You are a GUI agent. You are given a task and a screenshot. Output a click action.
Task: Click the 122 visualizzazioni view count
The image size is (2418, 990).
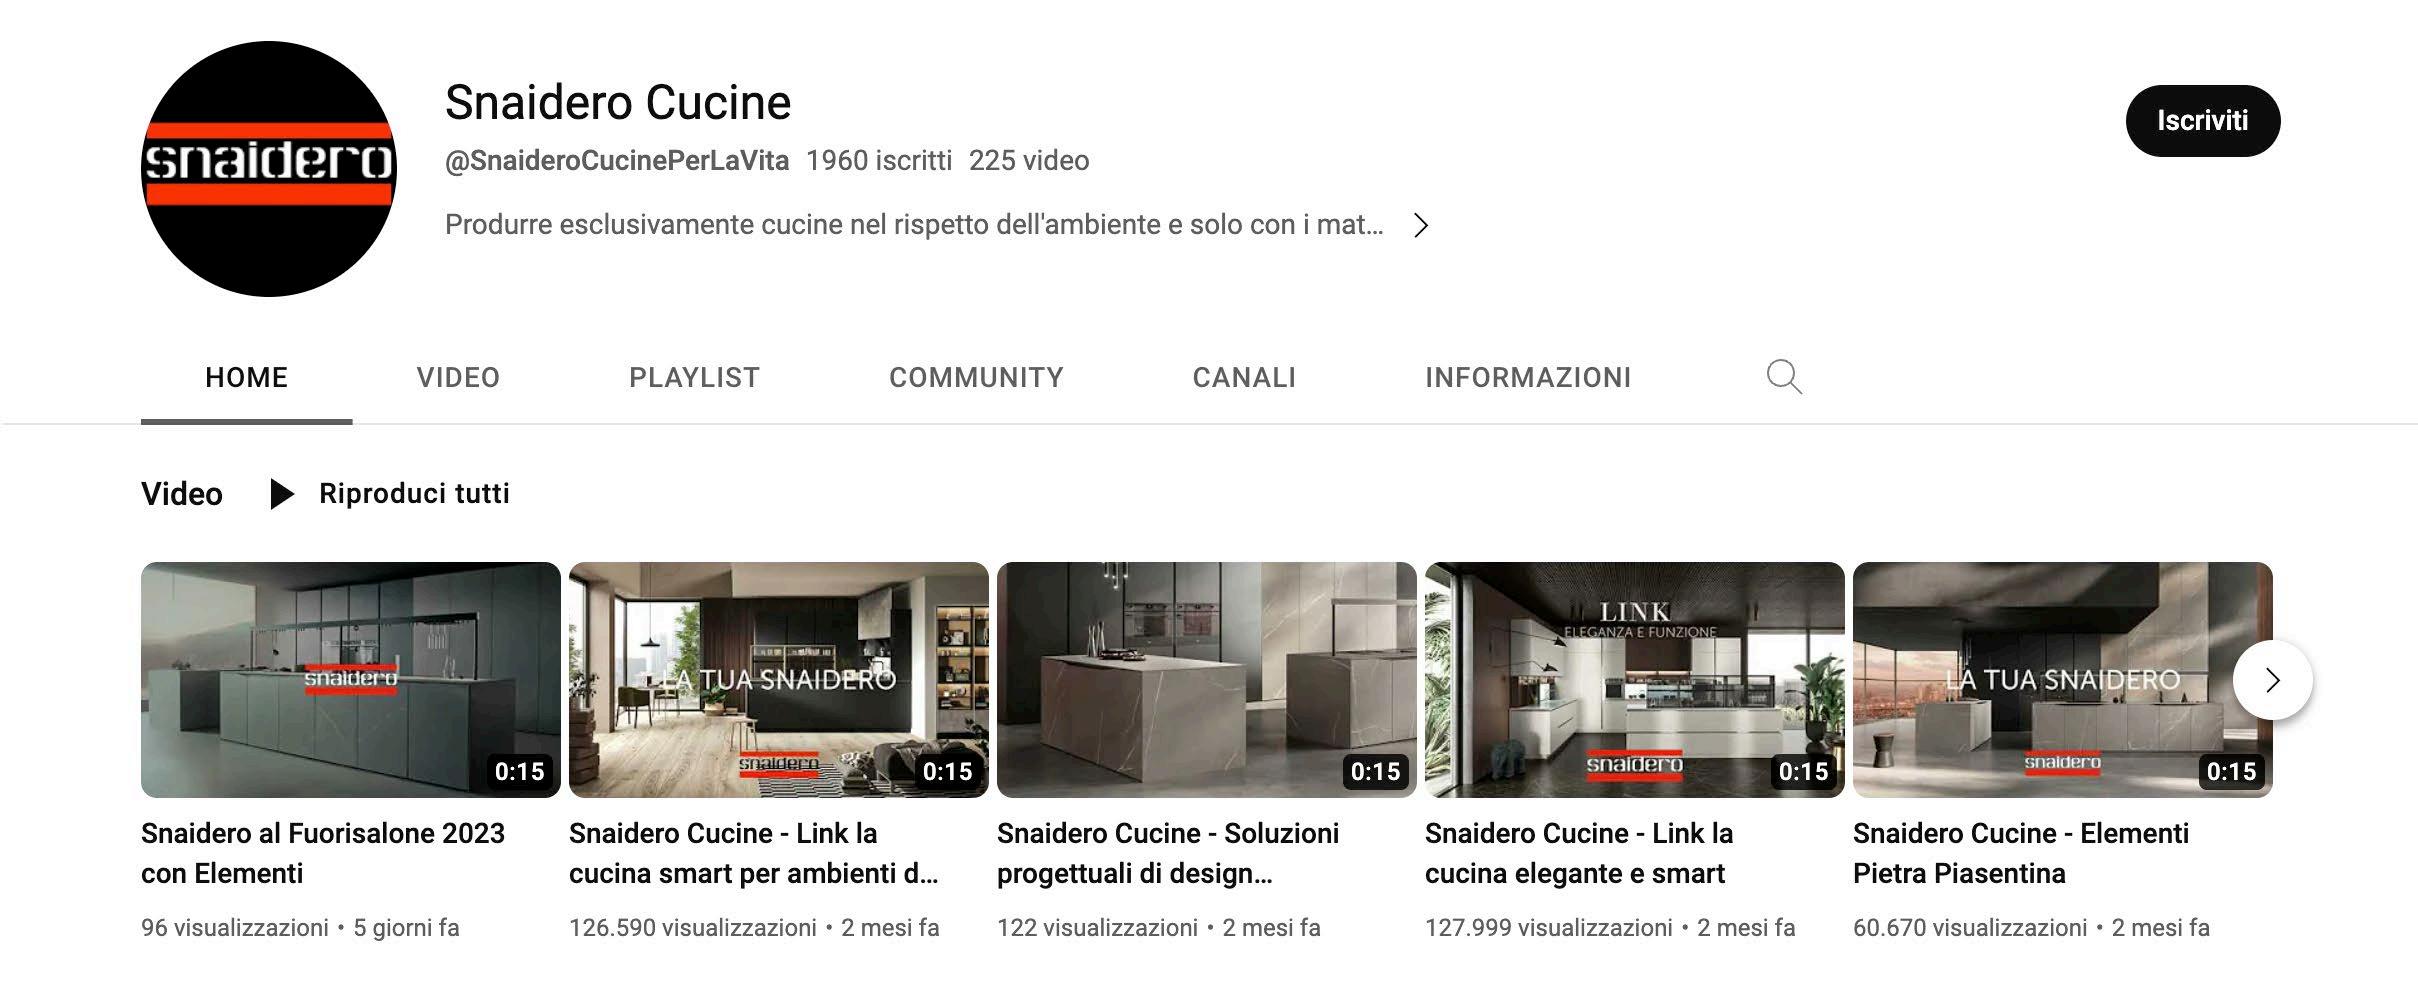1097,928
